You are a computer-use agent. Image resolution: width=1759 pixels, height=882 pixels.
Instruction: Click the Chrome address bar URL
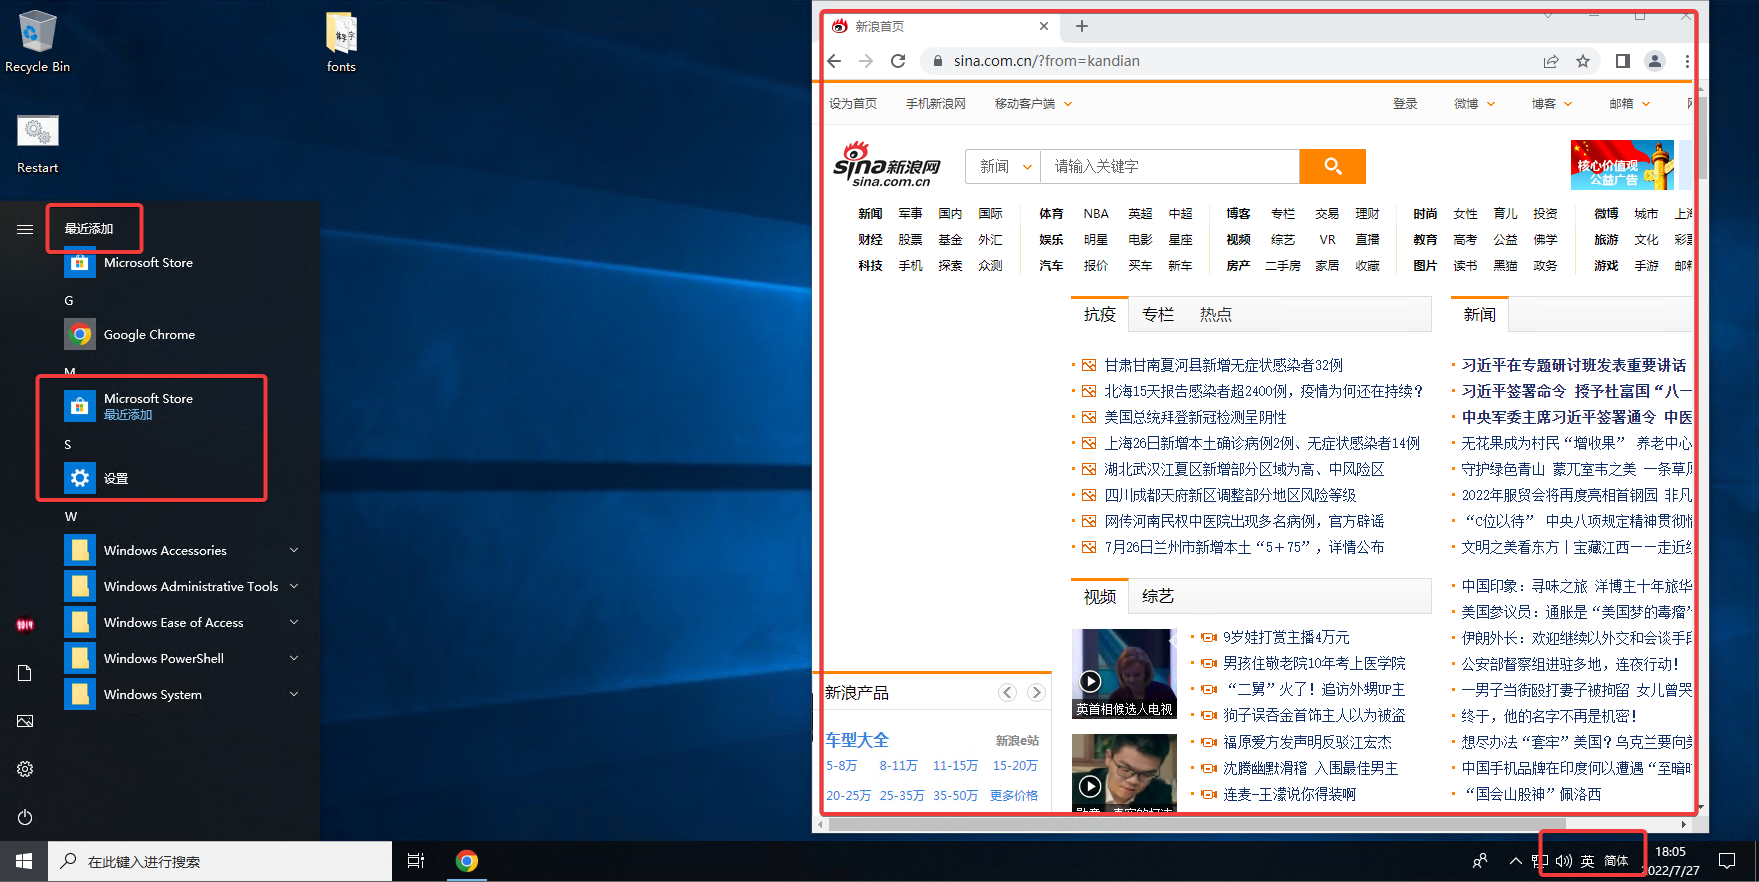(1046, 61)
